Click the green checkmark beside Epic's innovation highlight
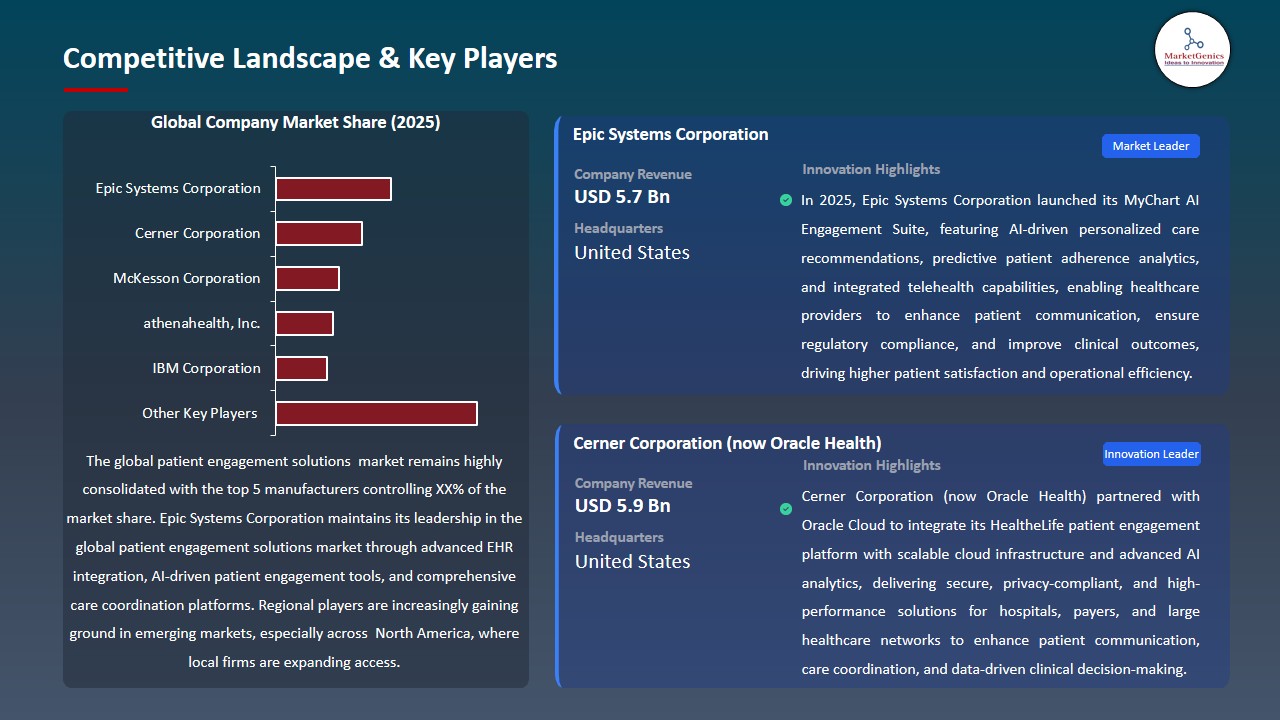The width and height of the screenshot is (1280, 720). [x=786, y=200]
